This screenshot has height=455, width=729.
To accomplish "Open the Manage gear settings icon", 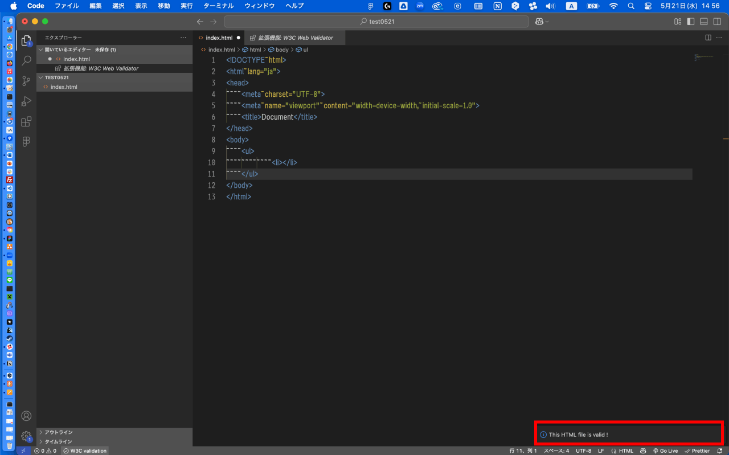I will click(27, 436).
